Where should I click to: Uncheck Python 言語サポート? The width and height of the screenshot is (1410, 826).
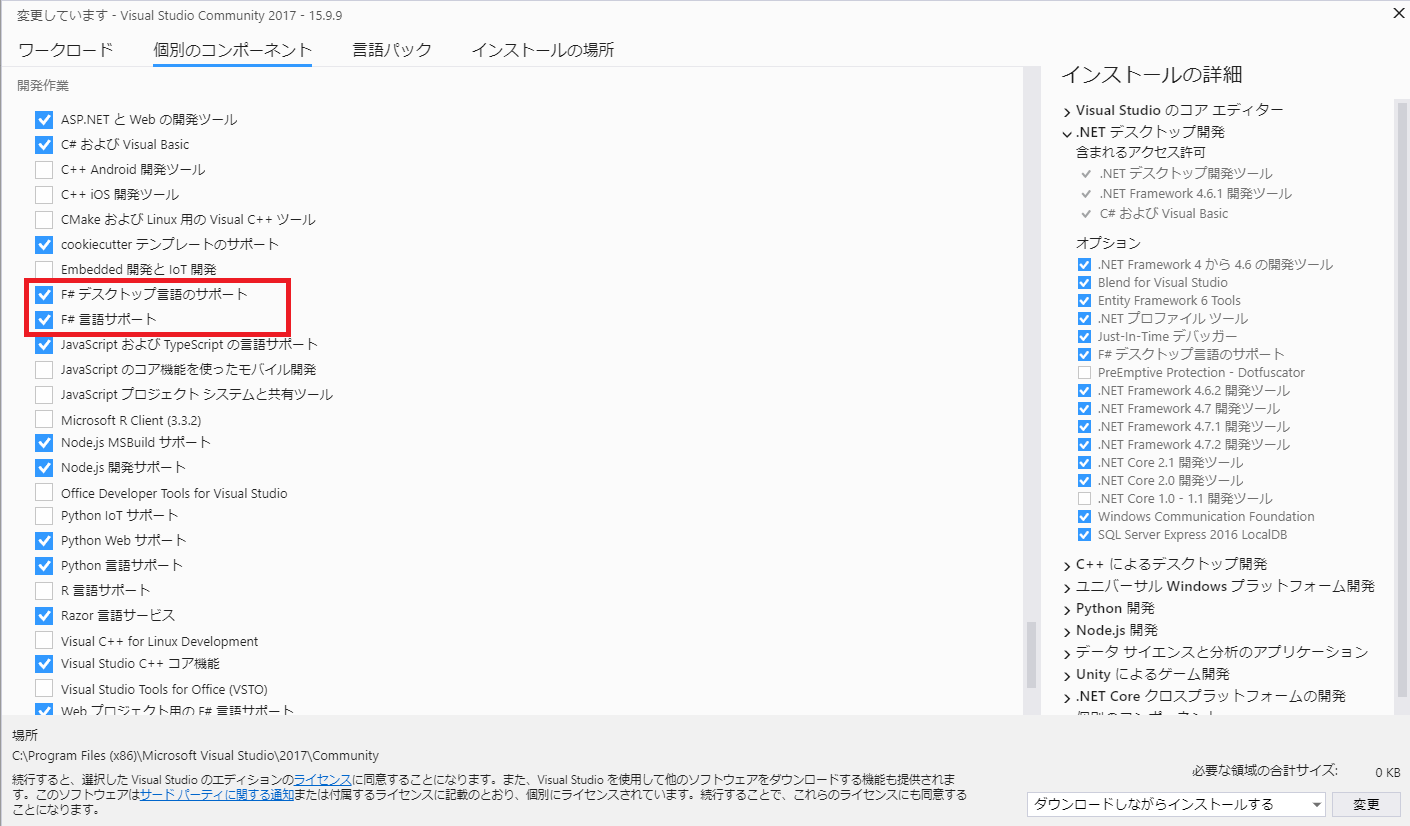(44, 564)
